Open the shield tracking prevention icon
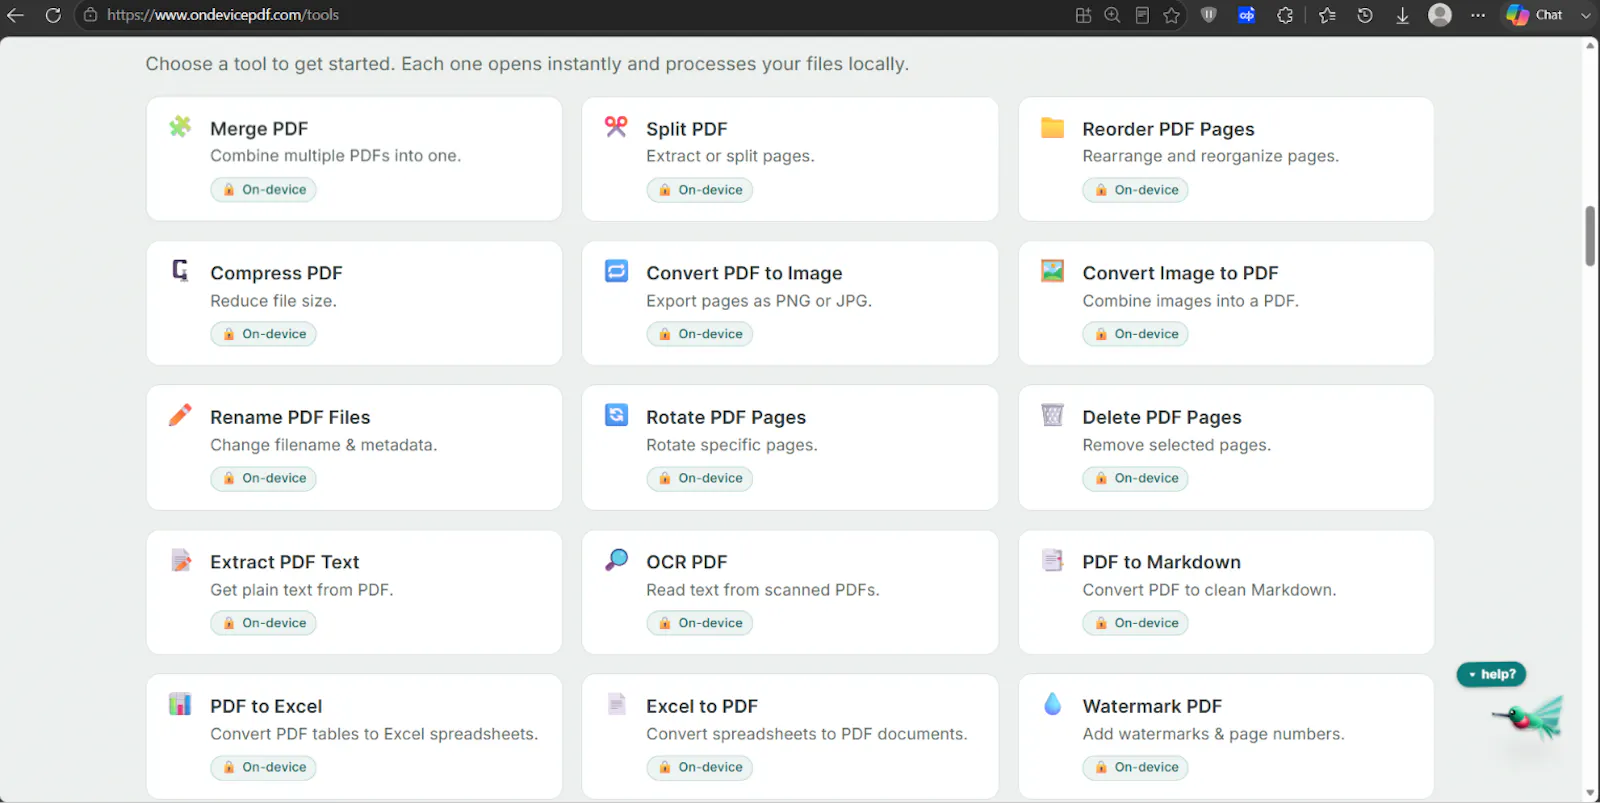Screen dimensions: 1600x803 pos(1208,15)
